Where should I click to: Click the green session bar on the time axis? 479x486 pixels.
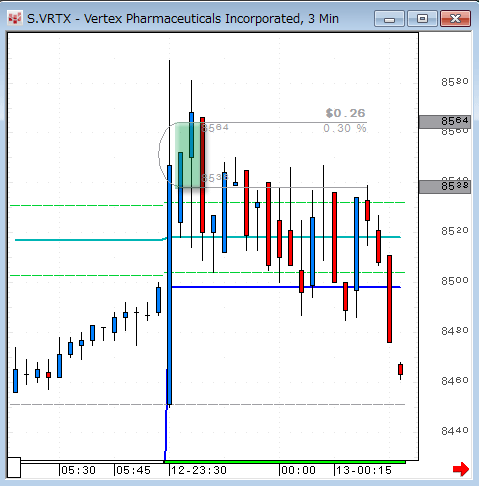[x=285, y=462]
